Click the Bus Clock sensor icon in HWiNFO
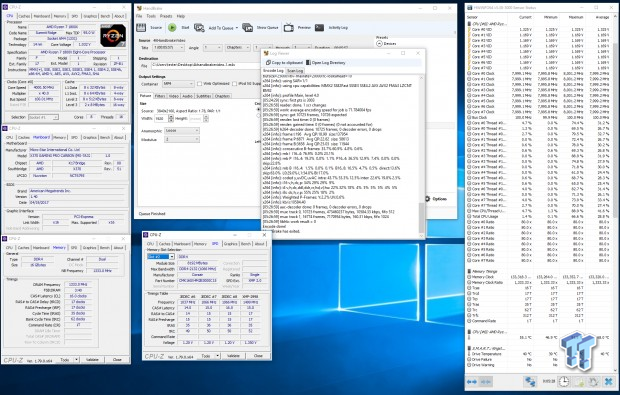Viewport: 620px width, 395px height. pos(469,117)
